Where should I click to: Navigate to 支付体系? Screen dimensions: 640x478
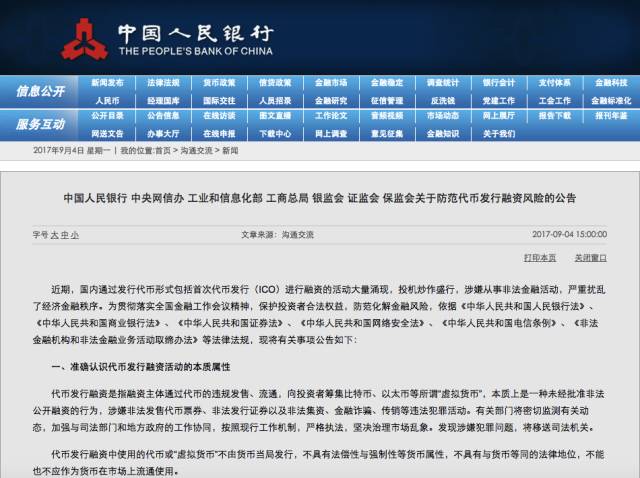pyautogui.click(x=555, y=83)
